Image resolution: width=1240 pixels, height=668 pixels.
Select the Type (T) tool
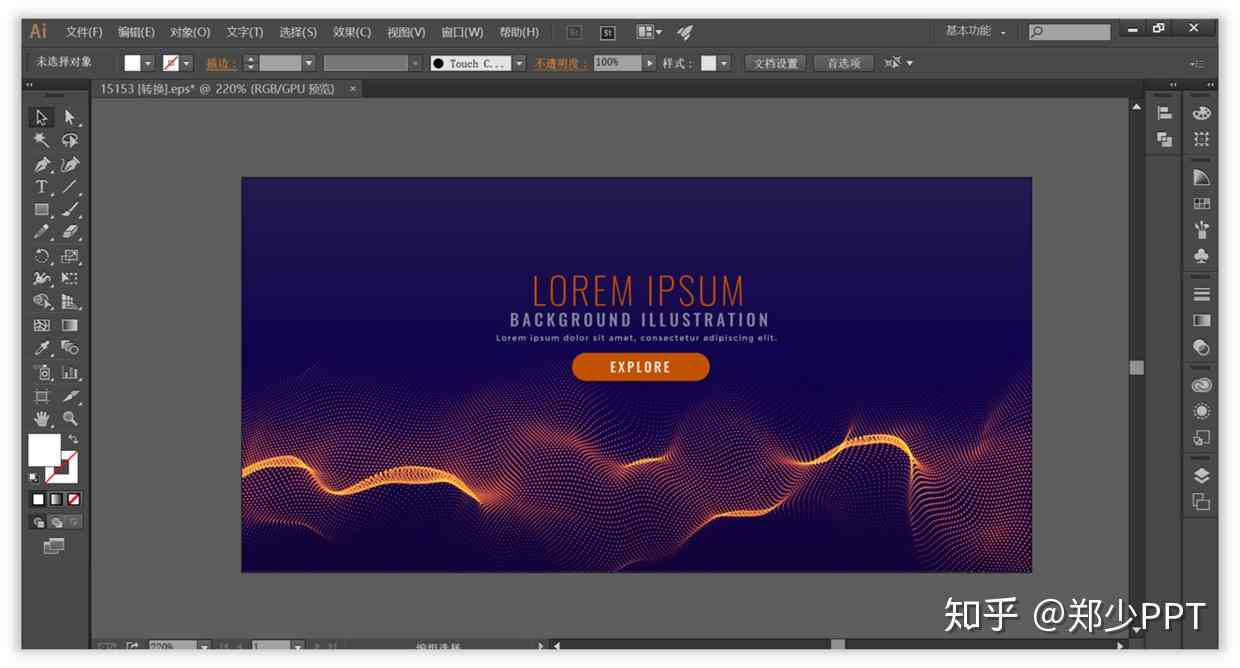click(41, 187)
